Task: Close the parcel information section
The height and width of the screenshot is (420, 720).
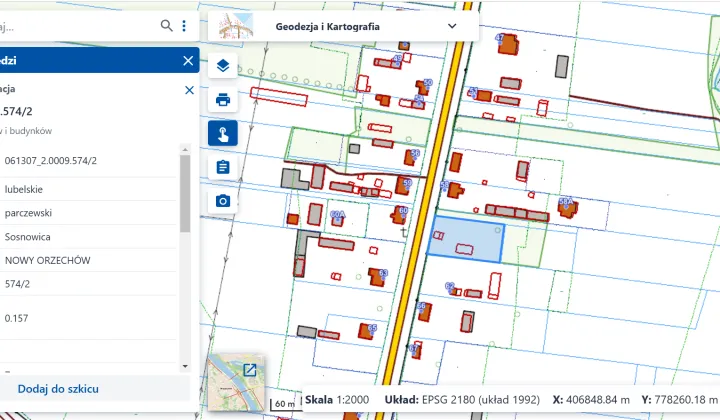Action: coord(189,90)
